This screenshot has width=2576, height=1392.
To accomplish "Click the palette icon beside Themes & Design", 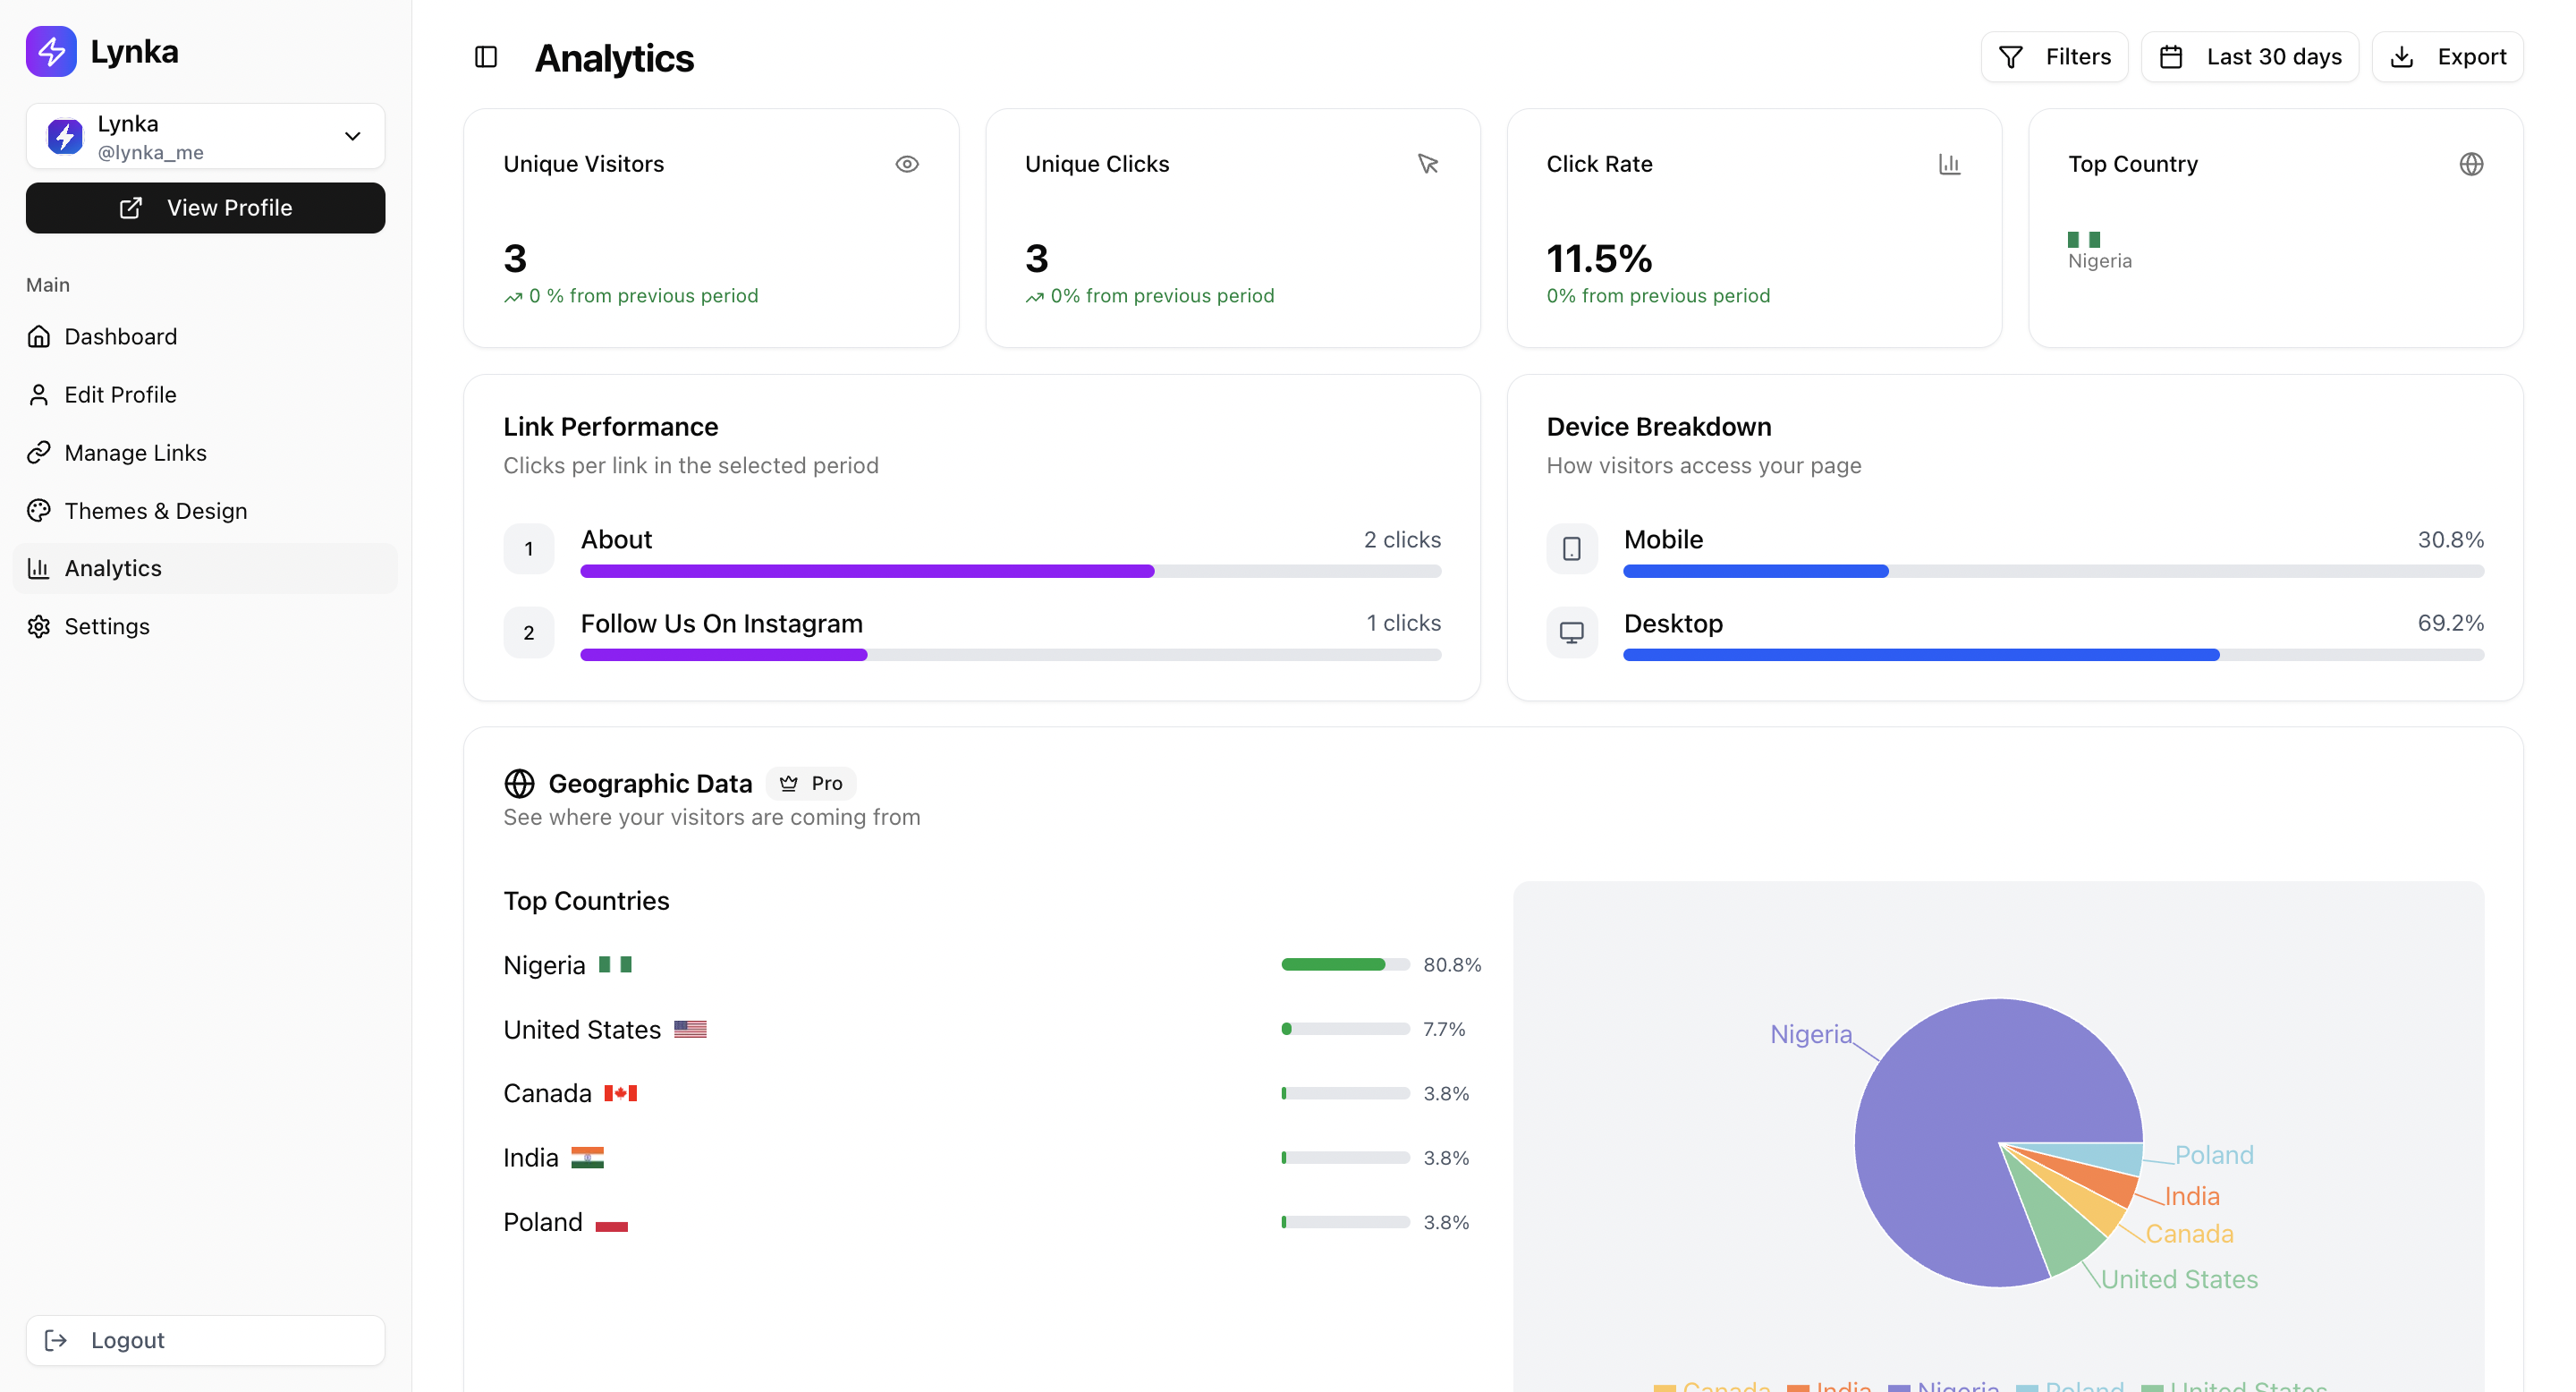I will tap(39, 511).
